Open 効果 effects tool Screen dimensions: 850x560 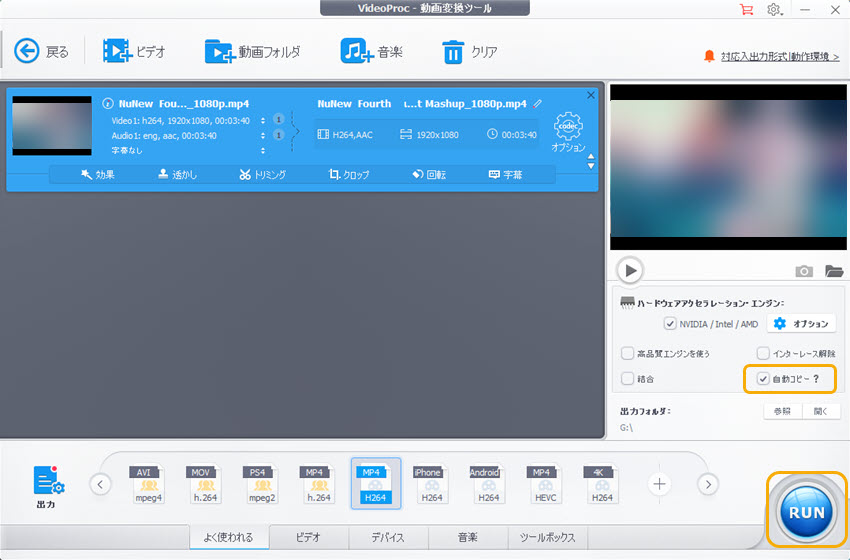click(98, 175)
